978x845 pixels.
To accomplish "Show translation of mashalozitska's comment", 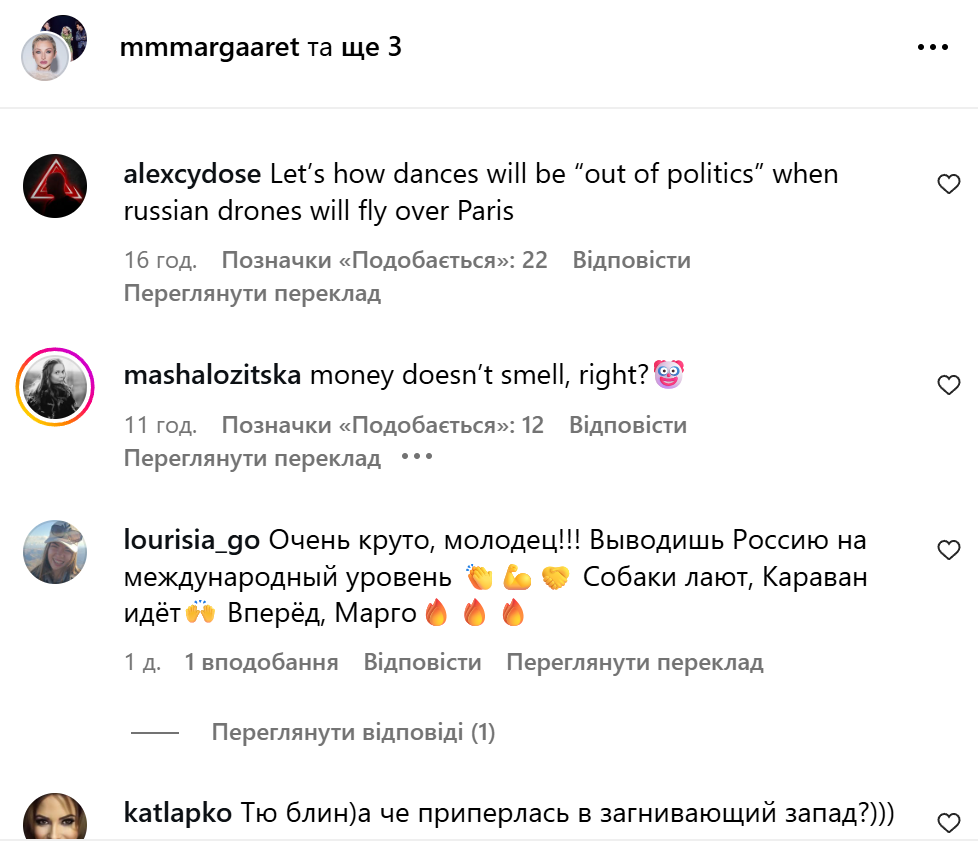I will (x=252, y=458).
